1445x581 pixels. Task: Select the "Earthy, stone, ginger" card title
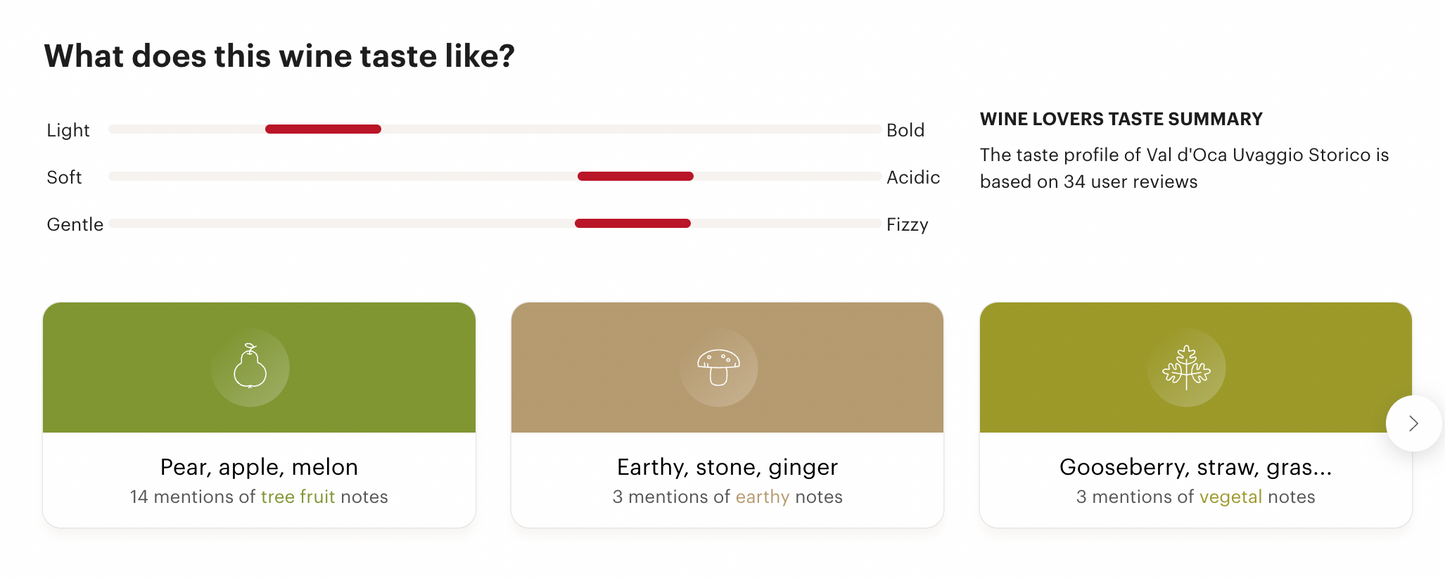[727, 467]
